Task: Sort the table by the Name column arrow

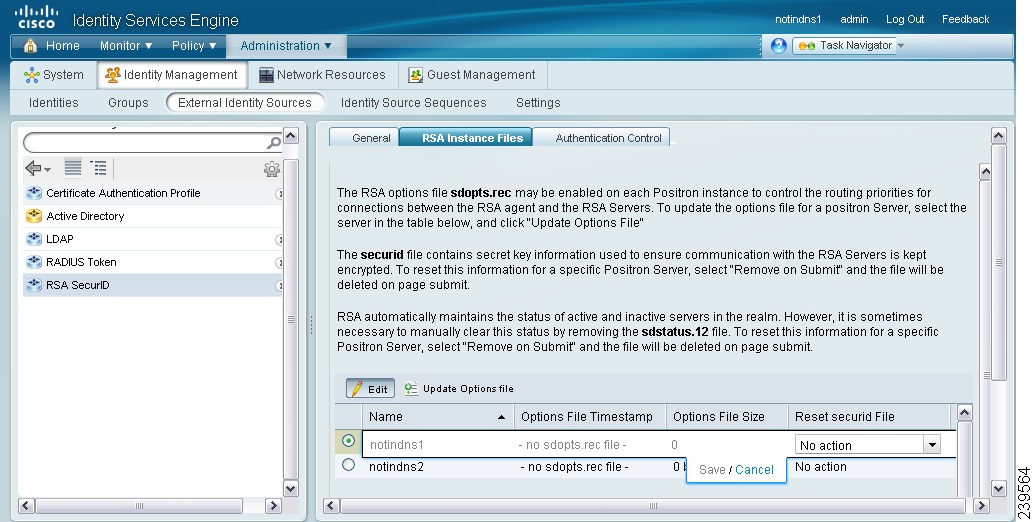Action: [501, 417]
